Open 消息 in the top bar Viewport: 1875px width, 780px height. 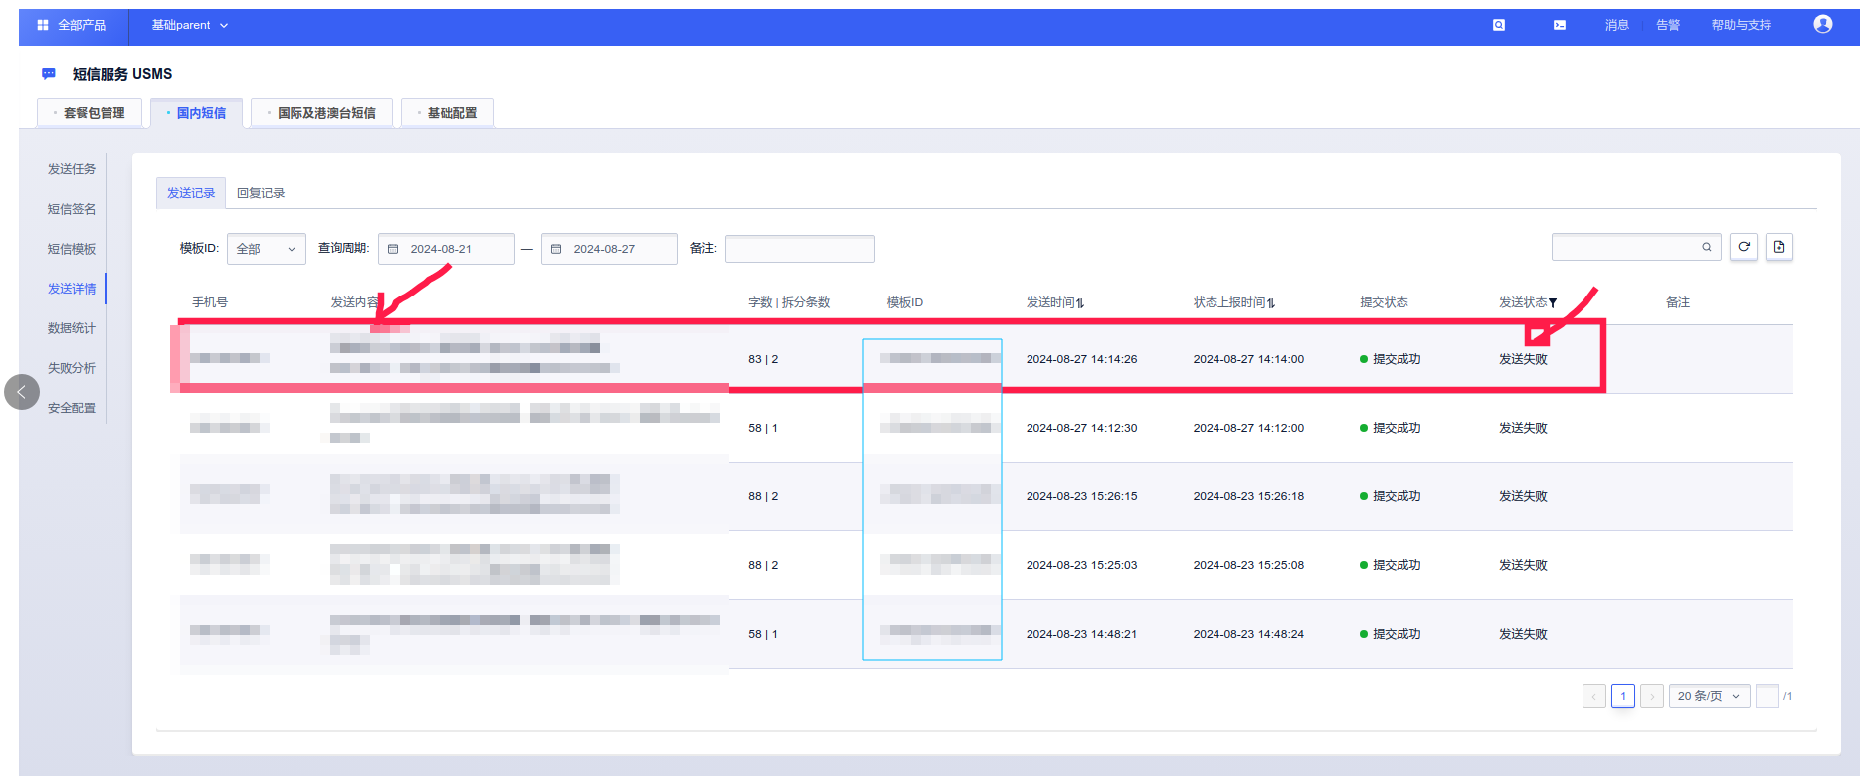tap(1617, 25)
